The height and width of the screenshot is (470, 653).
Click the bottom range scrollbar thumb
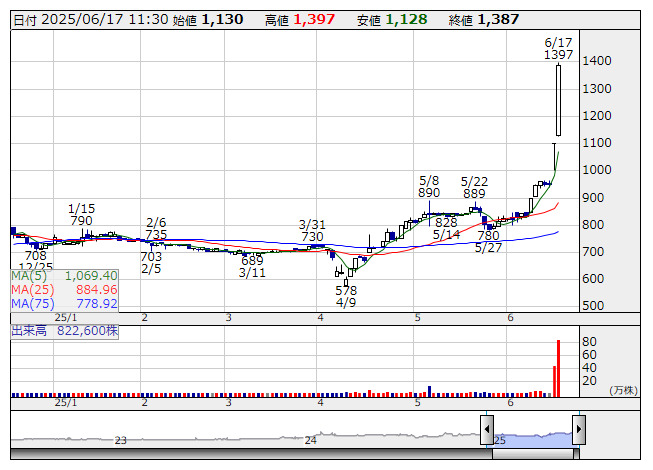[532, 453]
